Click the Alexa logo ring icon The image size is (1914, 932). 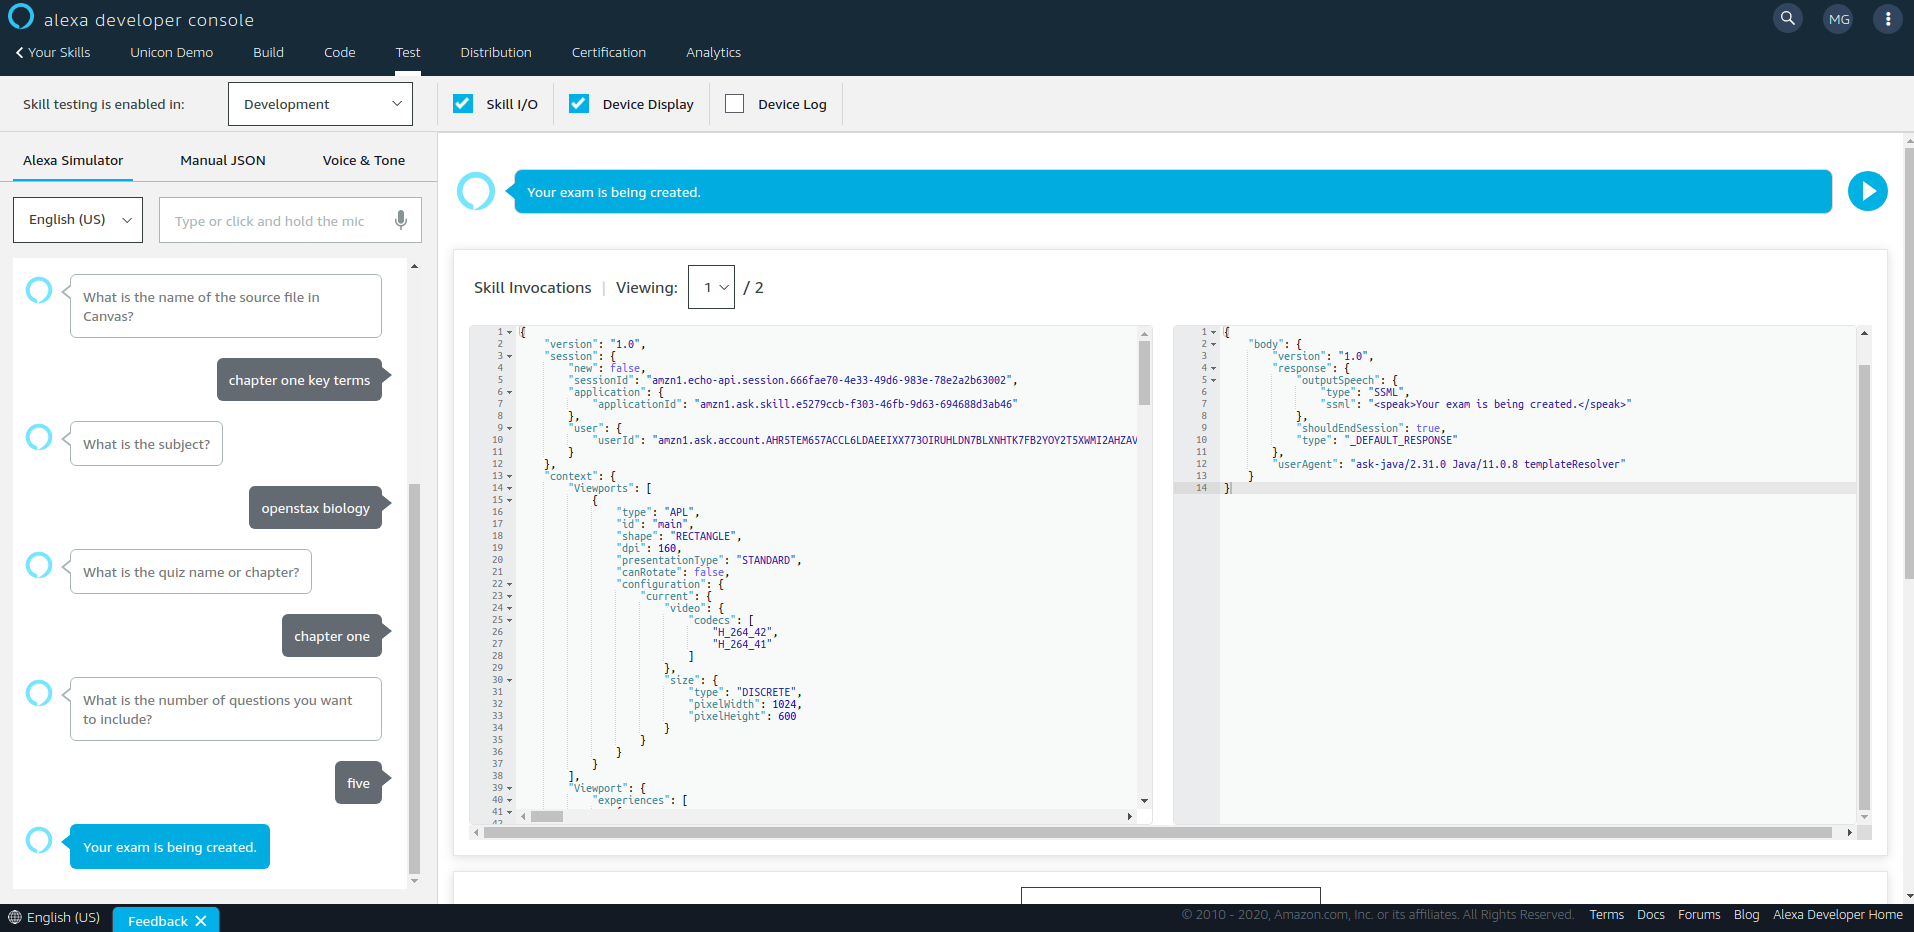[x=21, y=17]
